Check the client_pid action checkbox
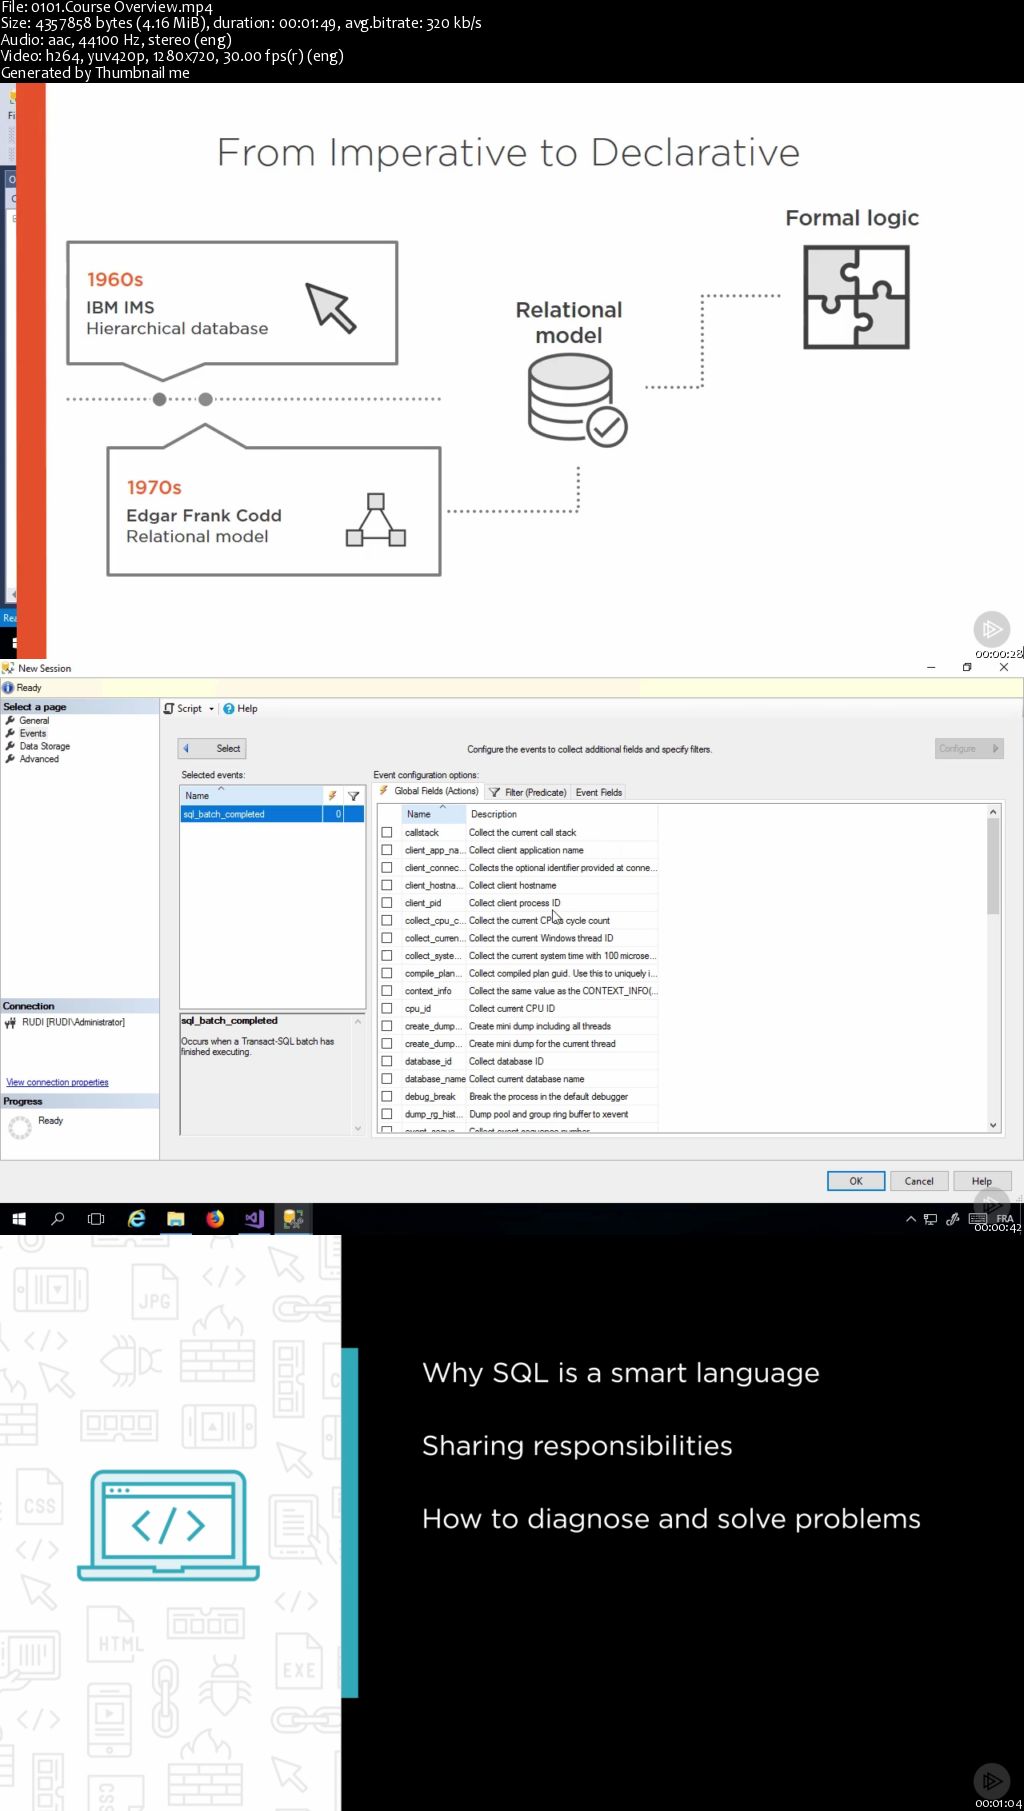 (387, 903)
